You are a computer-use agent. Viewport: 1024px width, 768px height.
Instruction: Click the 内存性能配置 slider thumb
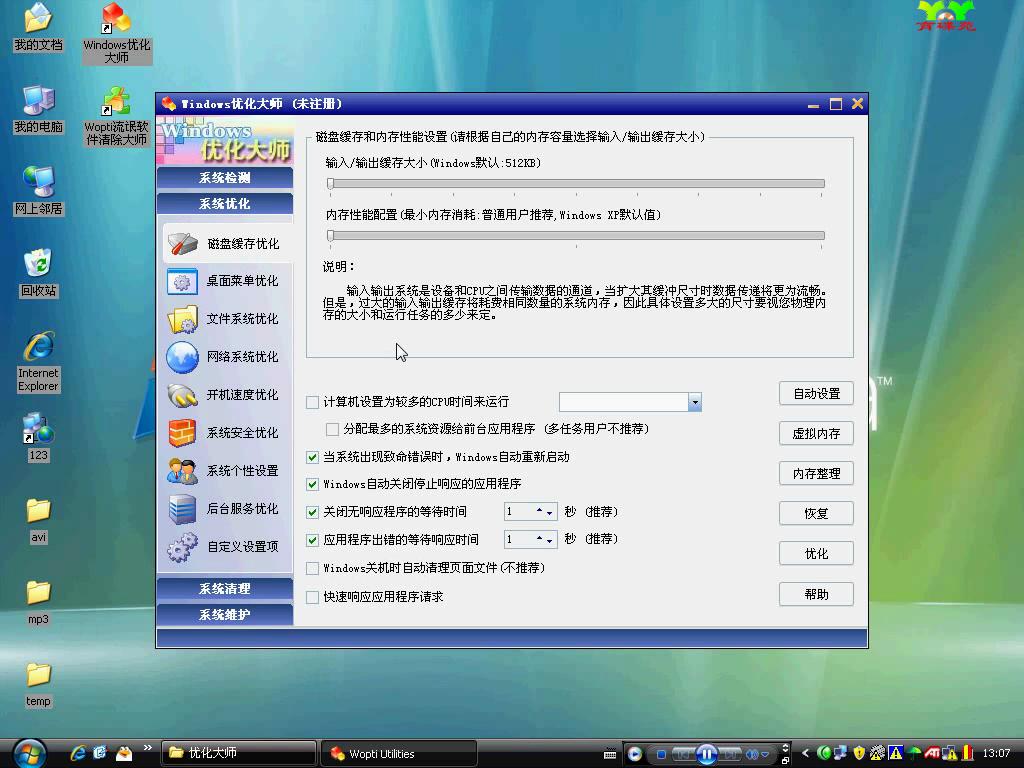(330, 235)
